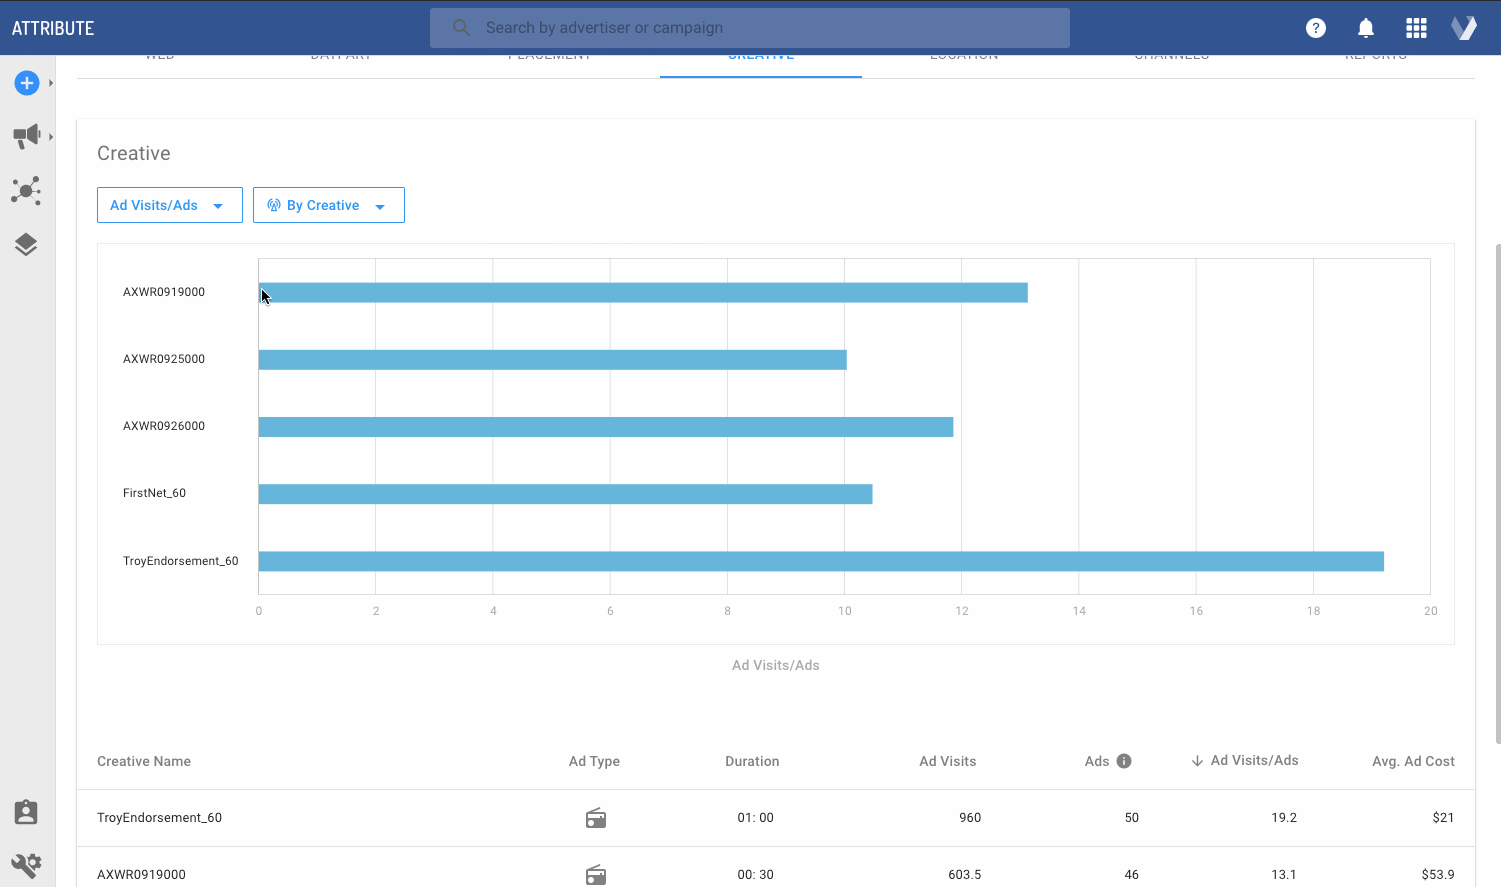Click the video ad type icon for TroyEndorsement_60

pyautogui.click(x=596, y=817)
